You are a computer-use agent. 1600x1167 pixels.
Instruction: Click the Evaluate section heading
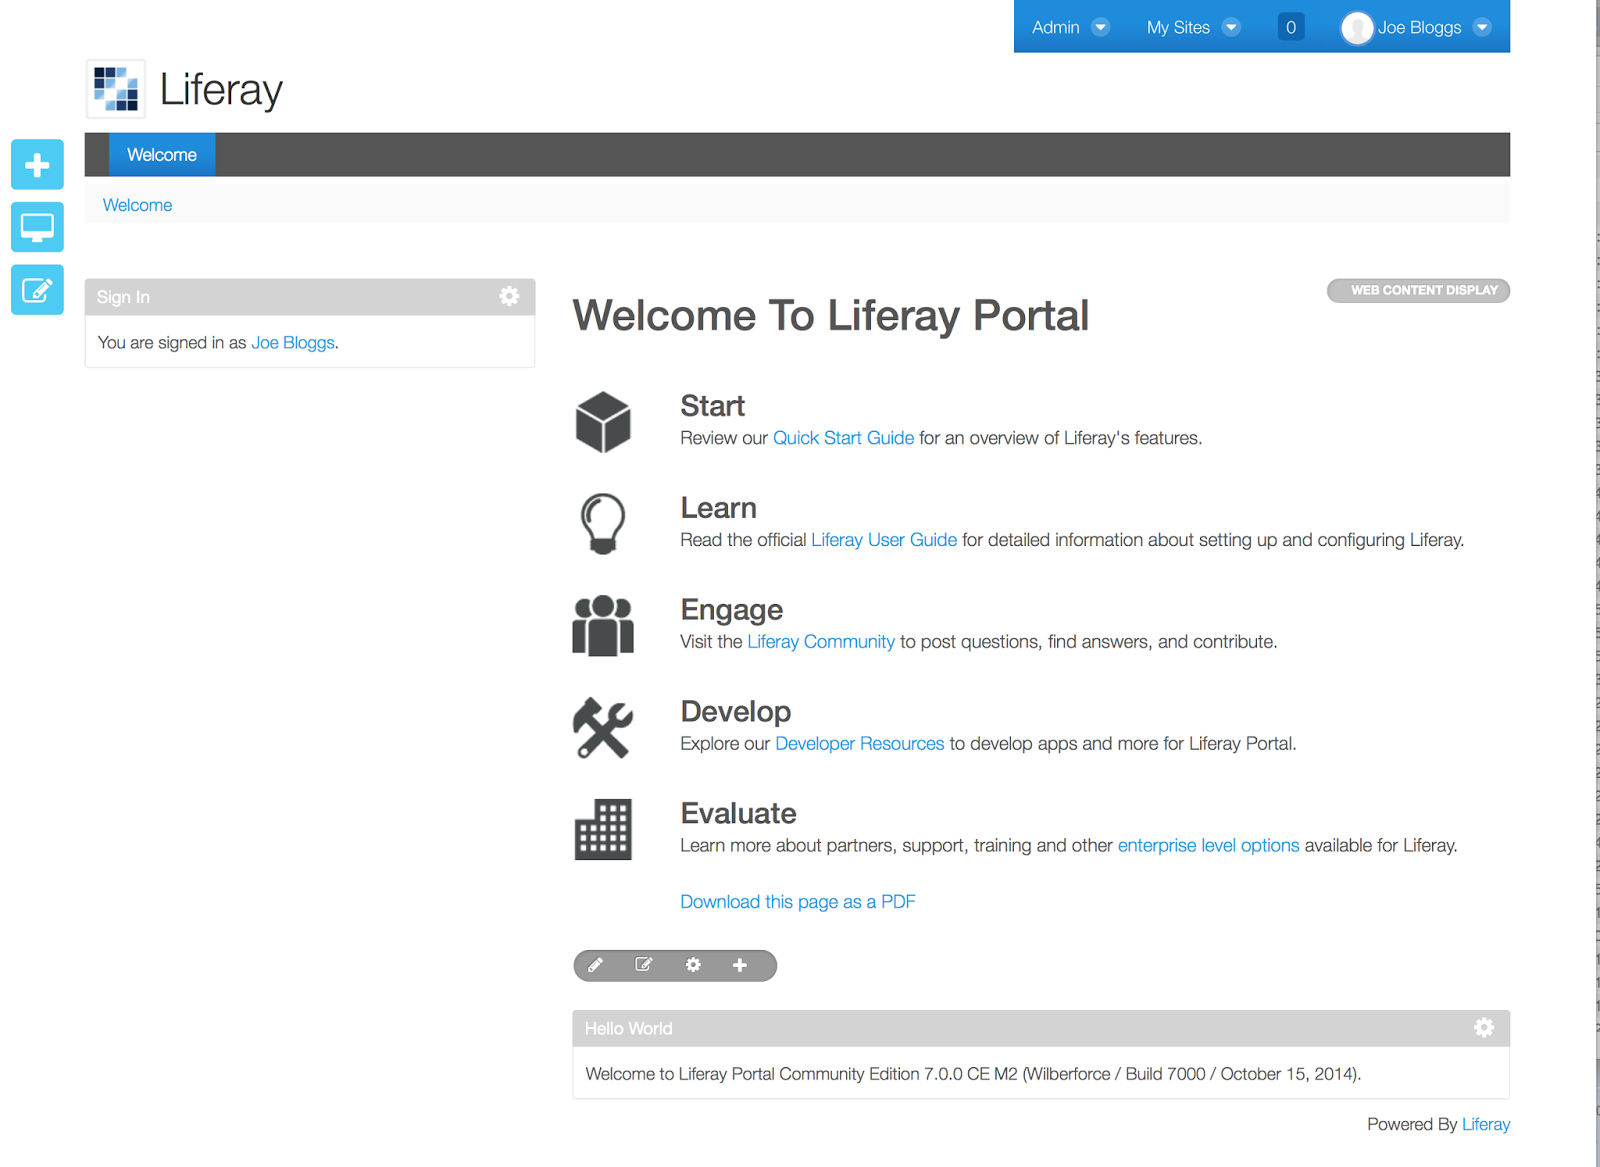(x=738, y=814)
